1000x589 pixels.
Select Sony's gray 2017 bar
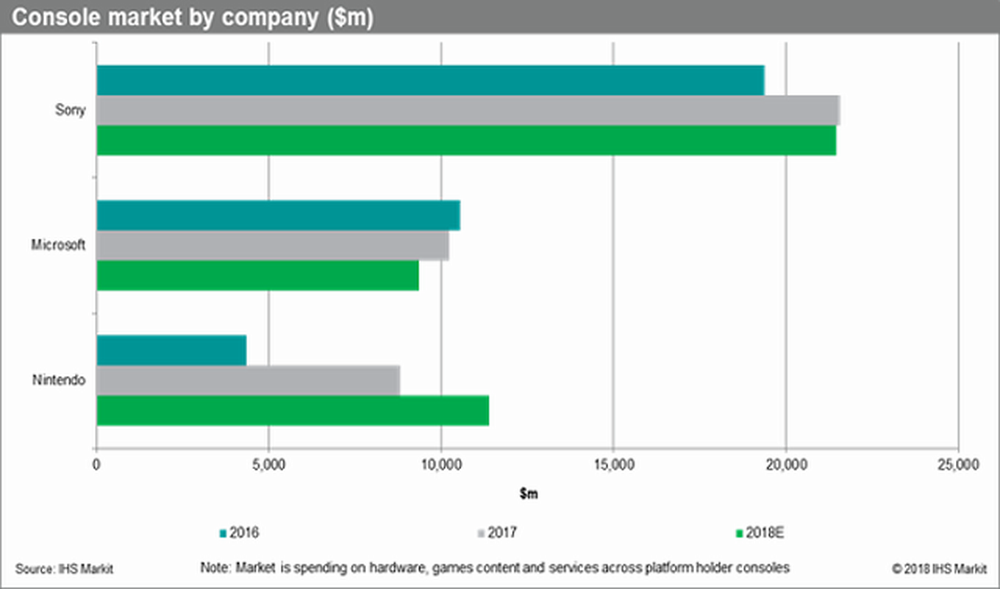pos(468,110)
